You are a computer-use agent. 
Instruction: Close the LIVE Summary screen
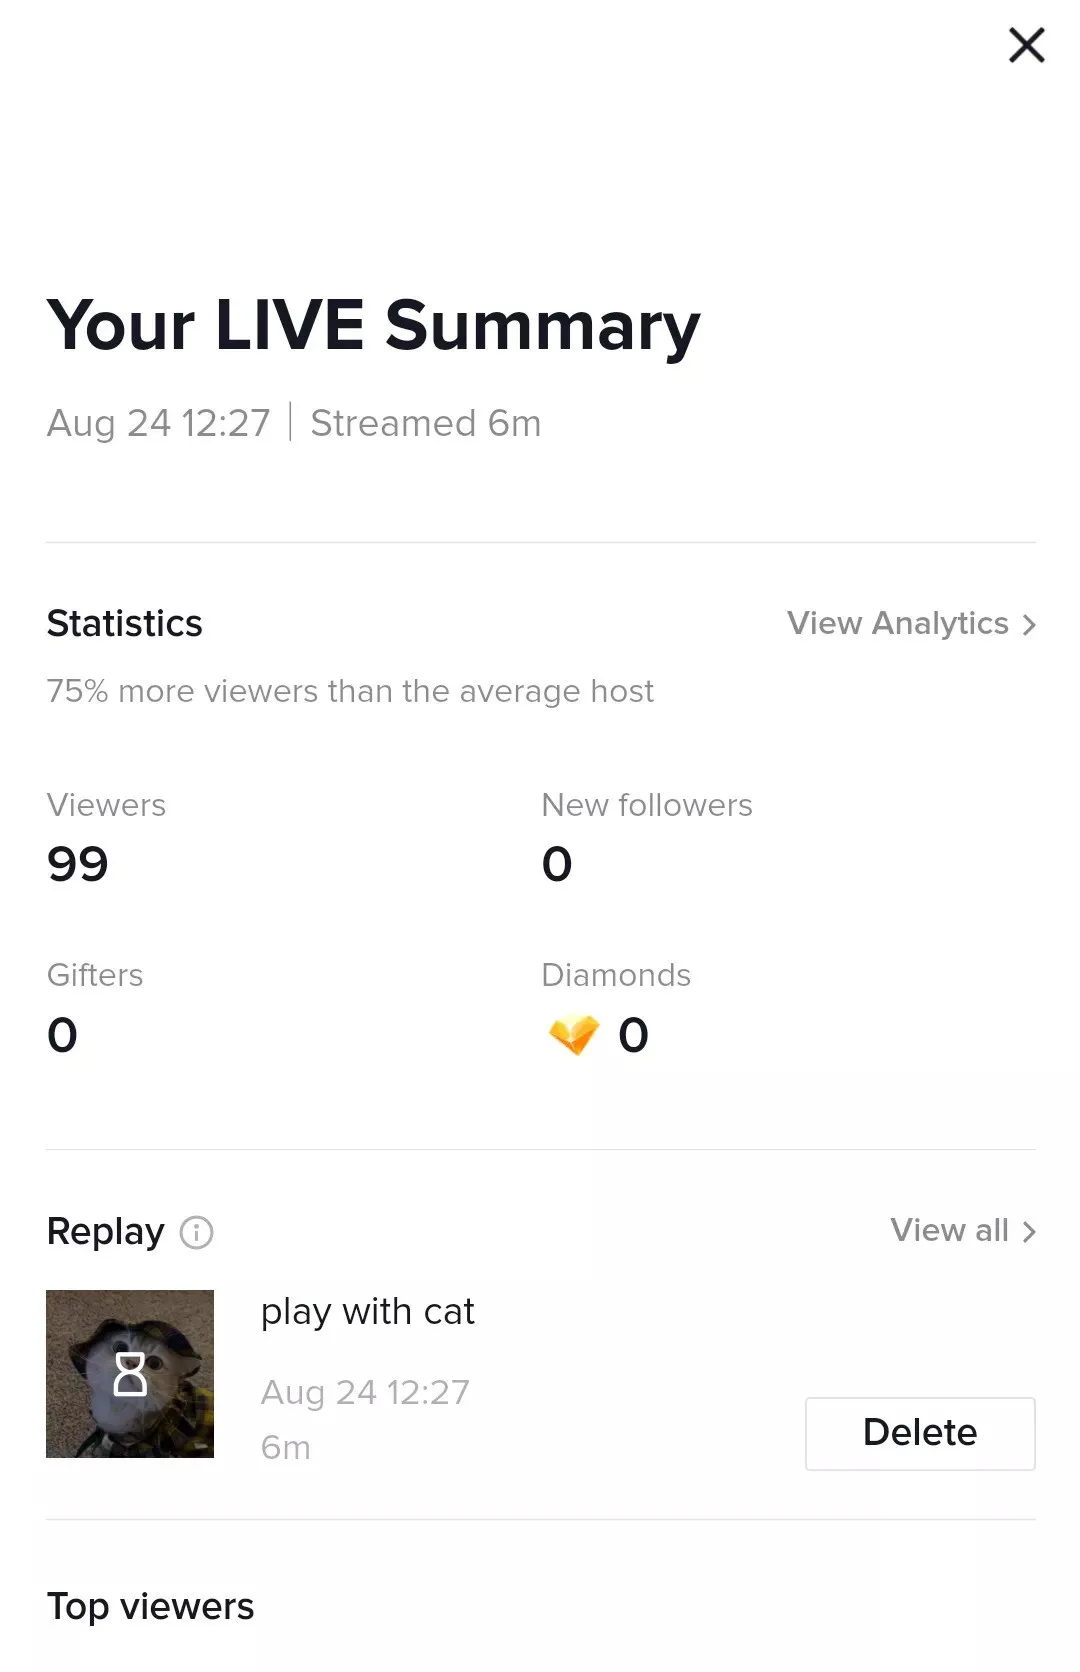click(1026, 45)
